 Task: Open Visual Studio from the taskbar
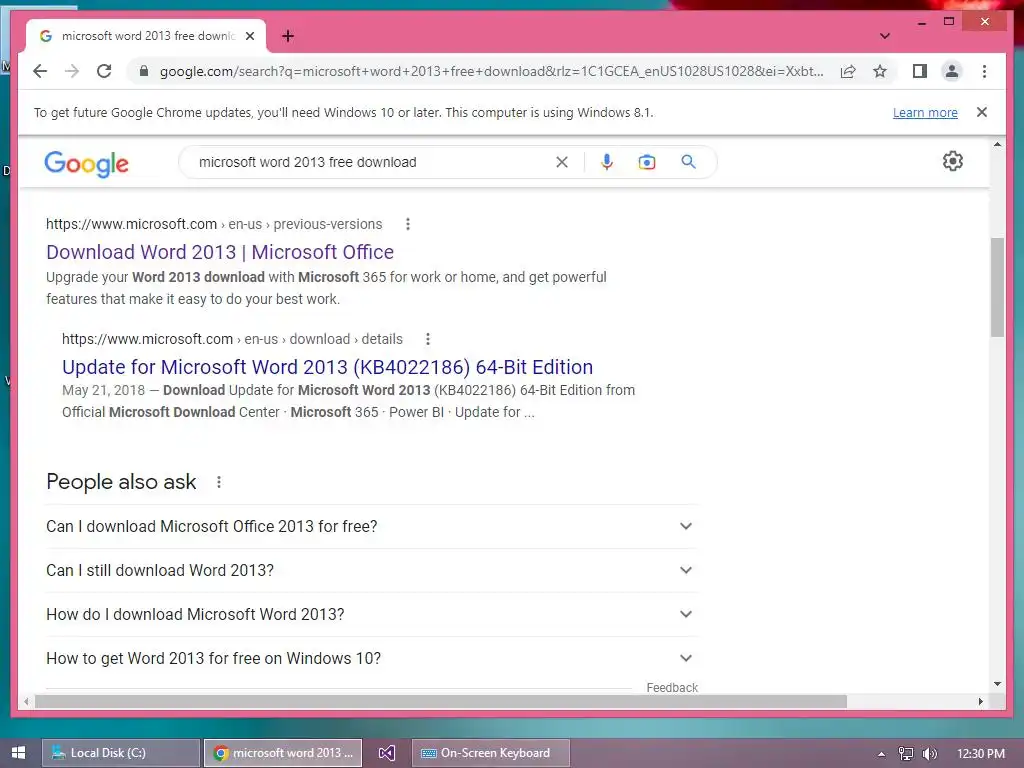[387, 753]
